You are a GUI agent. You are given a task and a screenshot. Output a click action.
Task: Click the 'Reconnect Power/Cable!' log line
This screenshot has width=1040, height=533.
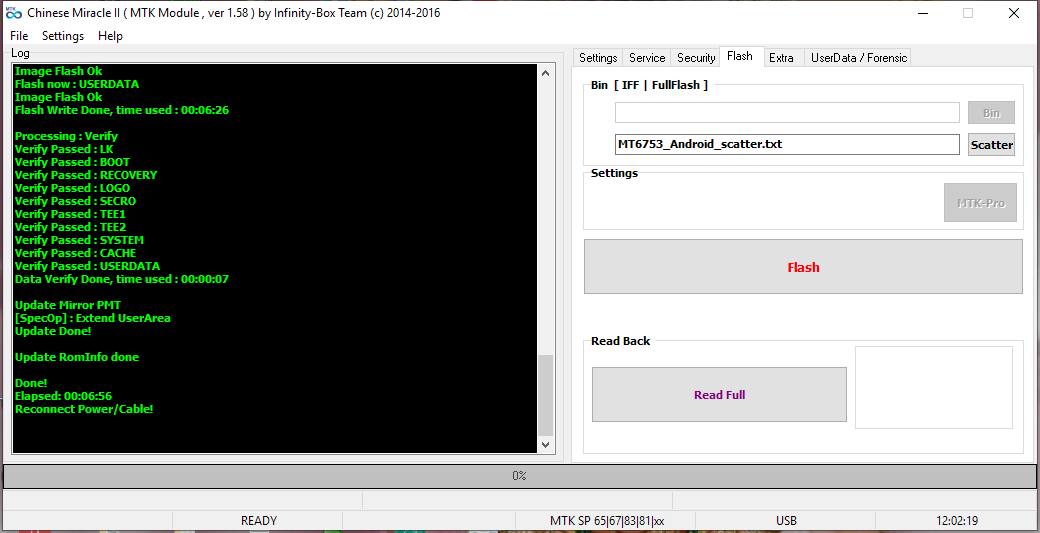click(x=84, y=409)
